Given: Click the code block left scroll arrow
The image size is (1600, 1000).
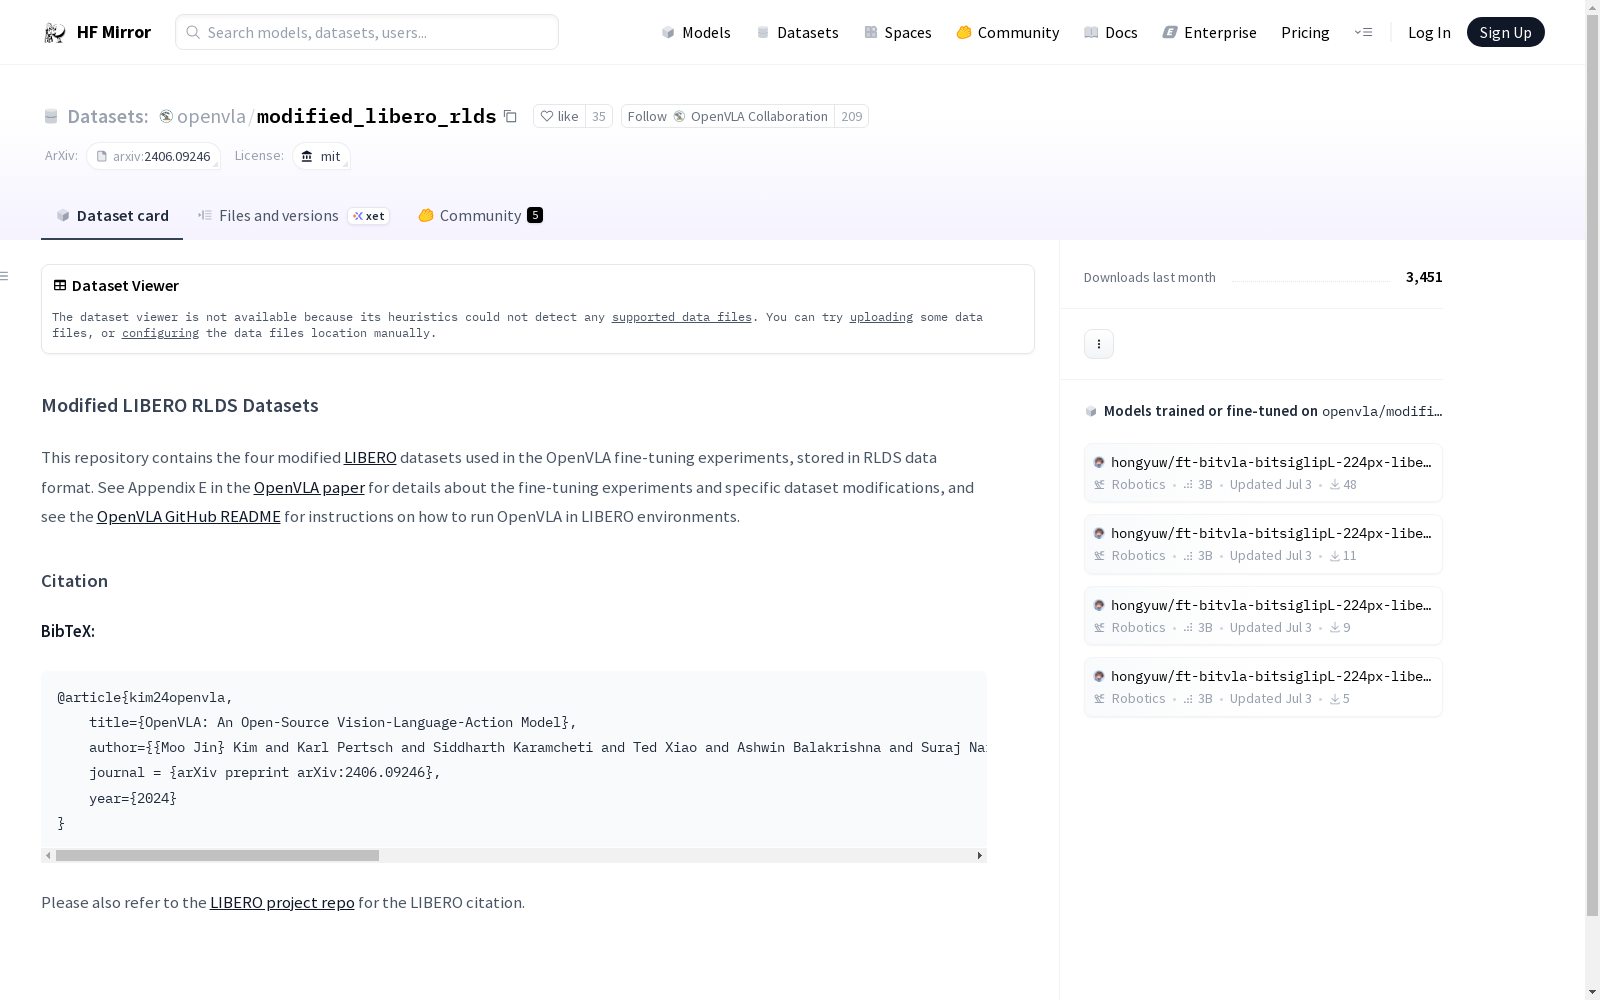Looking at the screenshot, I should (48, 856).
